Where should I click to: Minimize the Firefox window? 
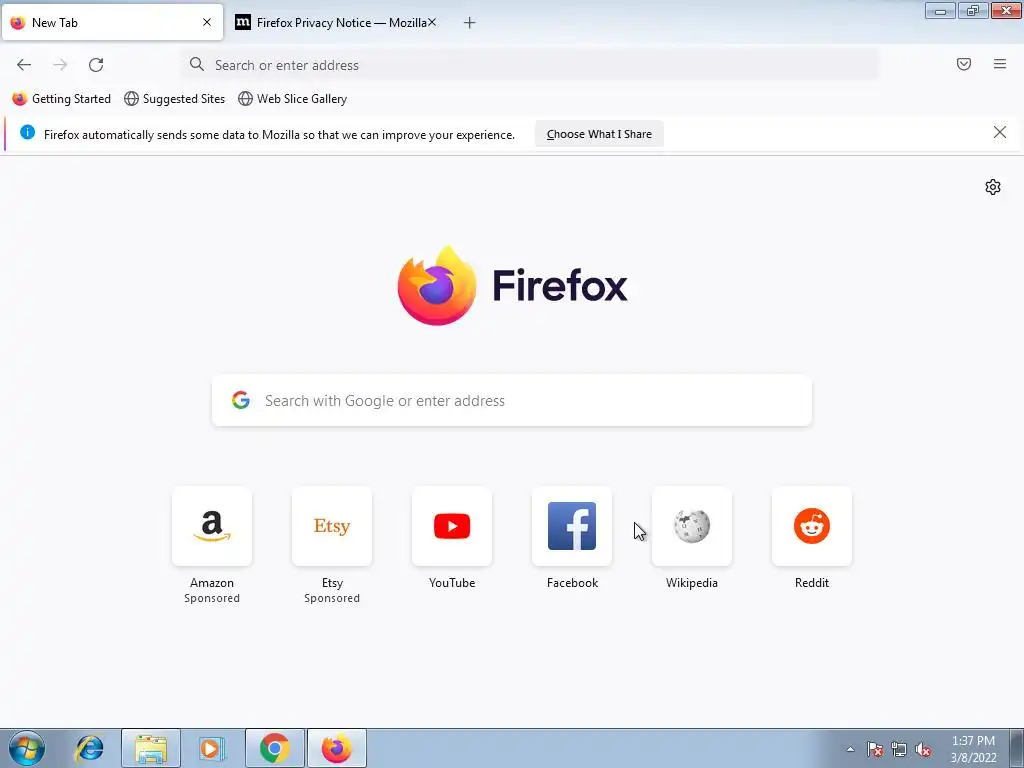940,10
